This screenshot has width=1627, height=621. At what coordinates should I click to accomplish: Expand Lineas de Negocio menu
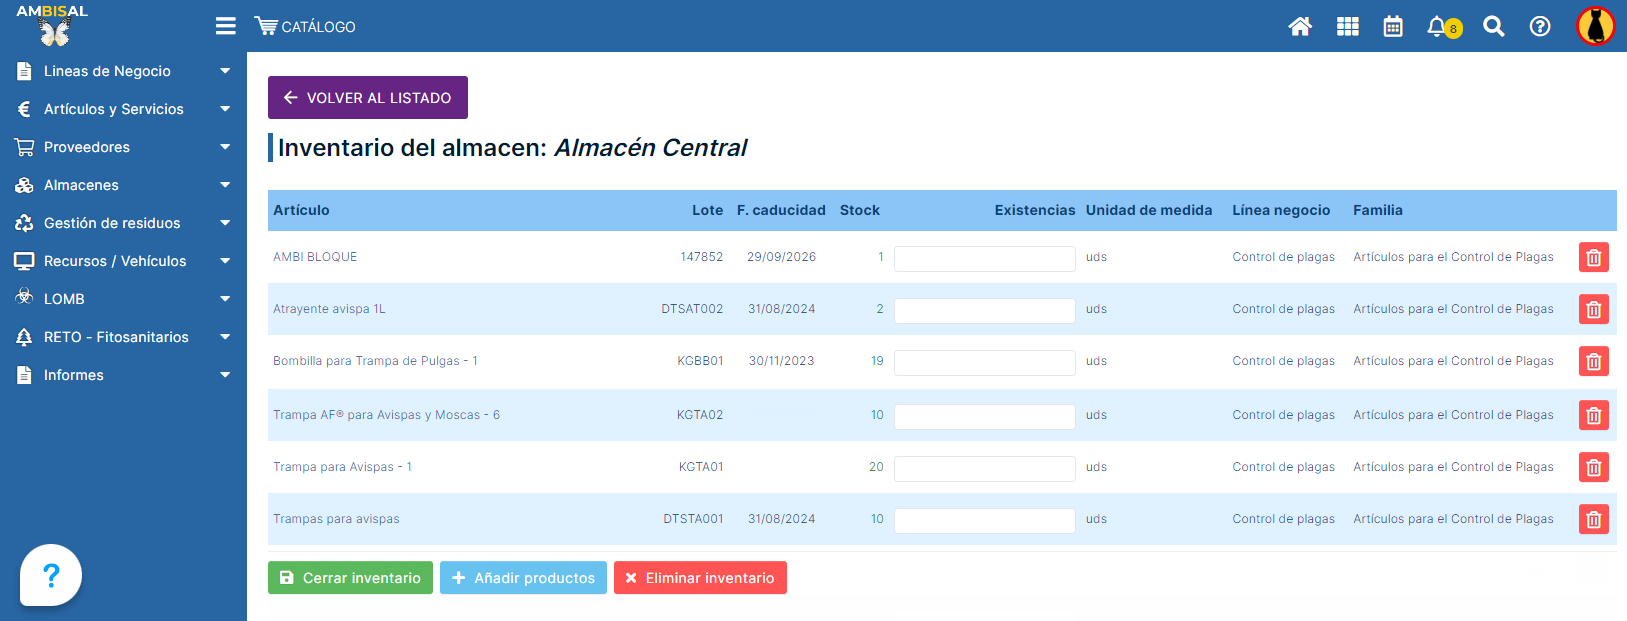(x=123, y=71)
